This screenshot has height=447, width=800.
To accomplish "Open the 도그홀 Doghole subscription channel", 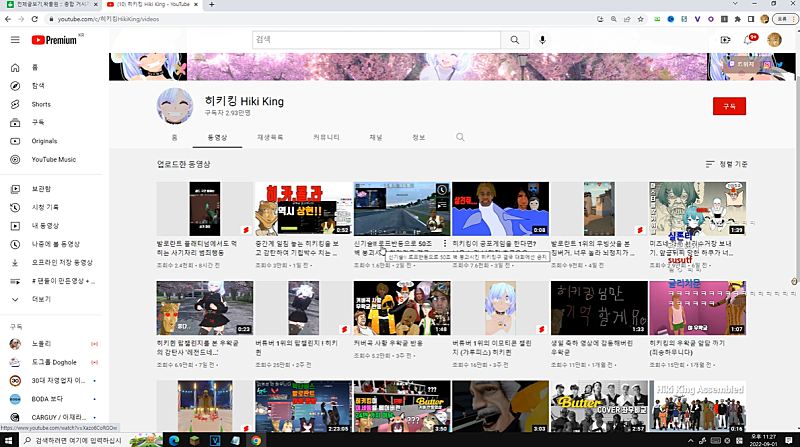I will pyautogui.click(x=51, y=361).
